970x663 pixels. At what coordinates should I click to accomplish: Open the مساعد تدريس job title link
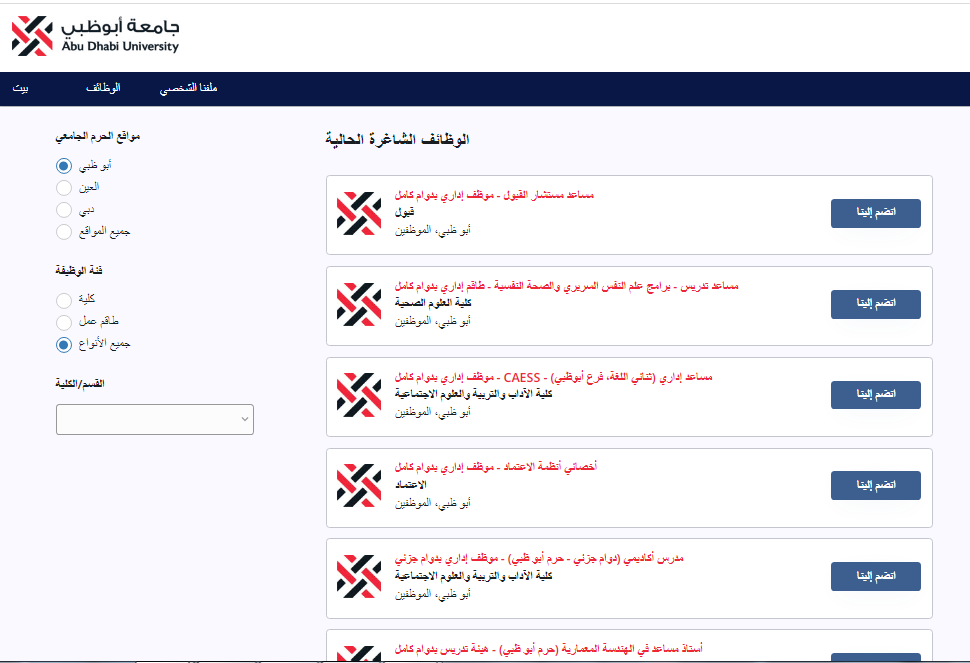tap(566, 286)
